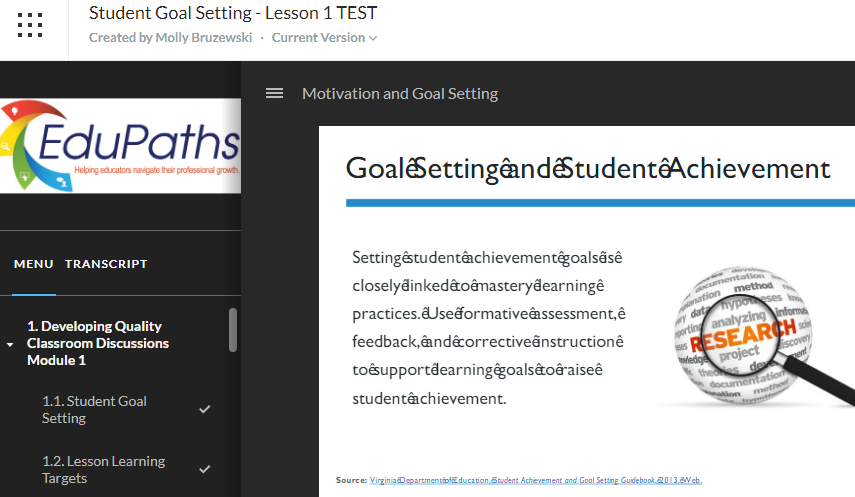Click the EduPaths logo
This screenshot has width=855, height=497.
pos(120,145)
